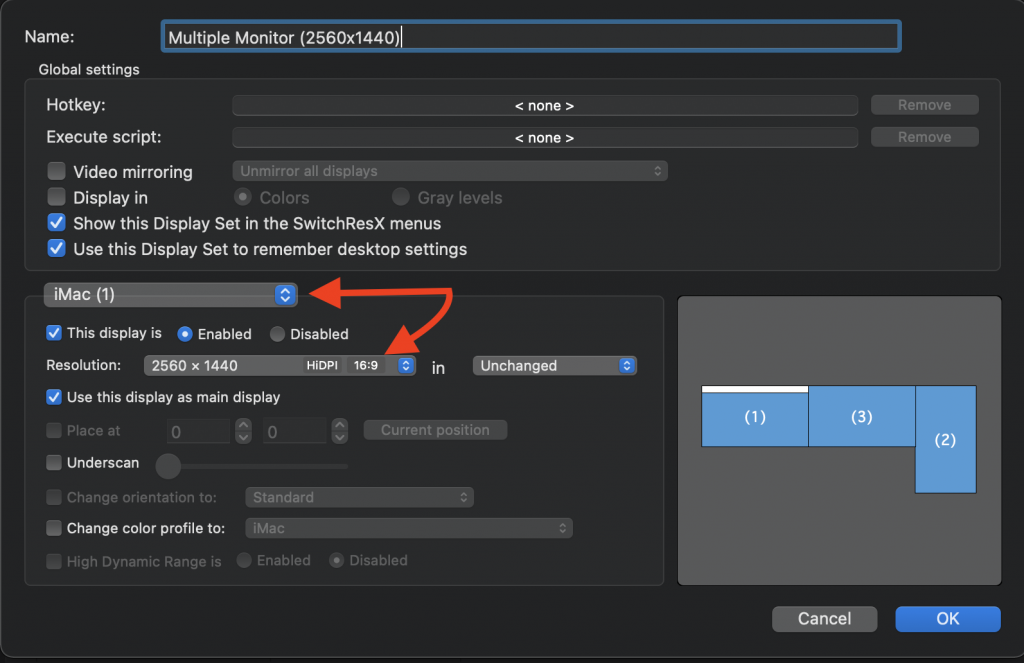This screenshot has width=1024, height=663.
Task: Open the 2560 × 1440 resolution dropdown
Action: (x=280, y=366)
